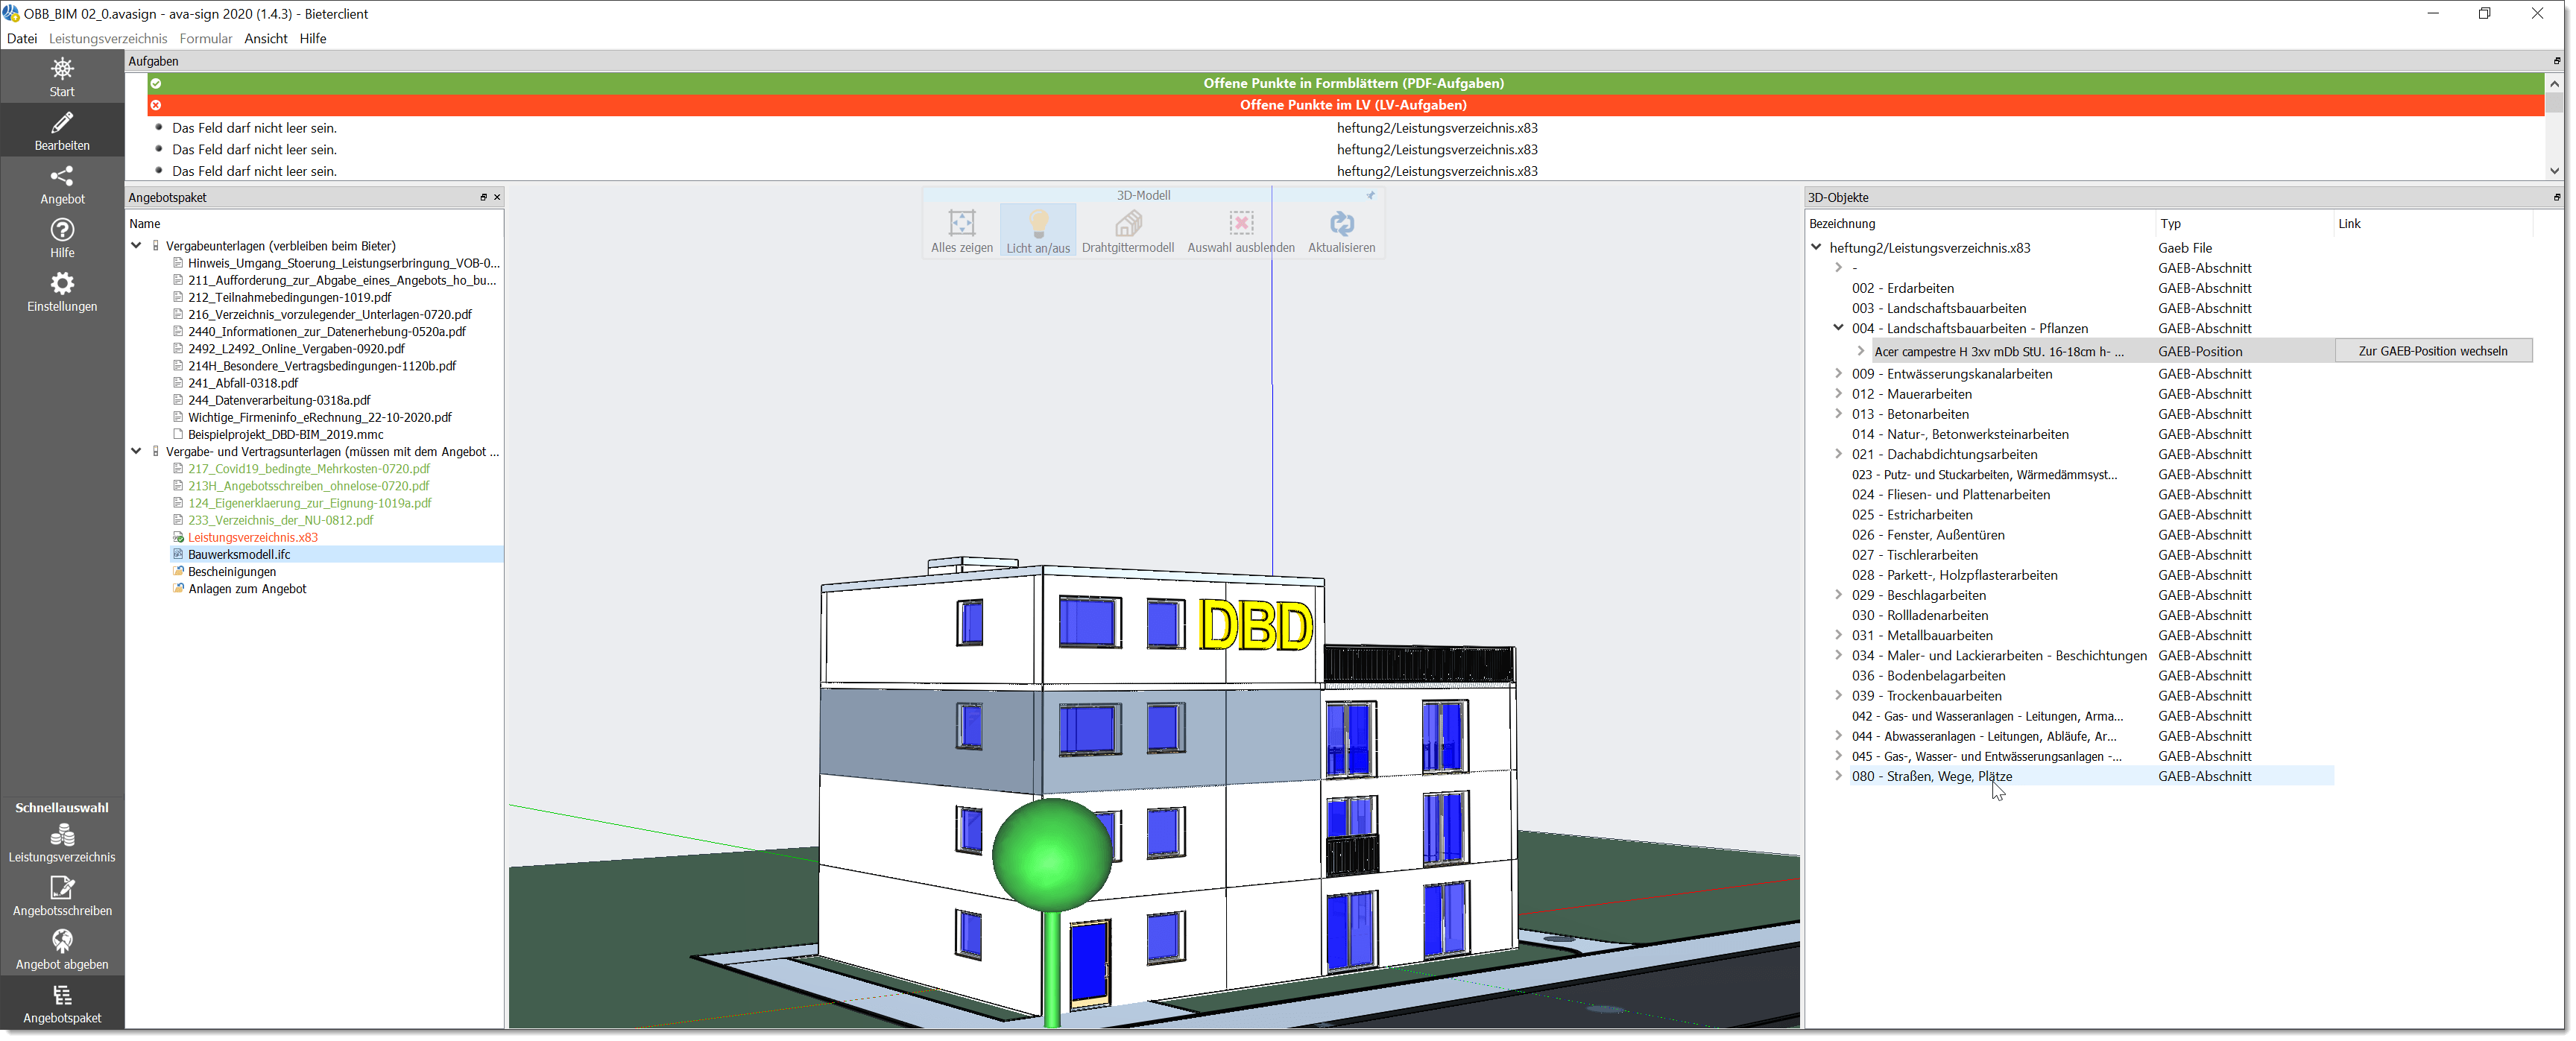Expand 009 - Entwässerungskanalarbeiten node

click(1837, 373)
